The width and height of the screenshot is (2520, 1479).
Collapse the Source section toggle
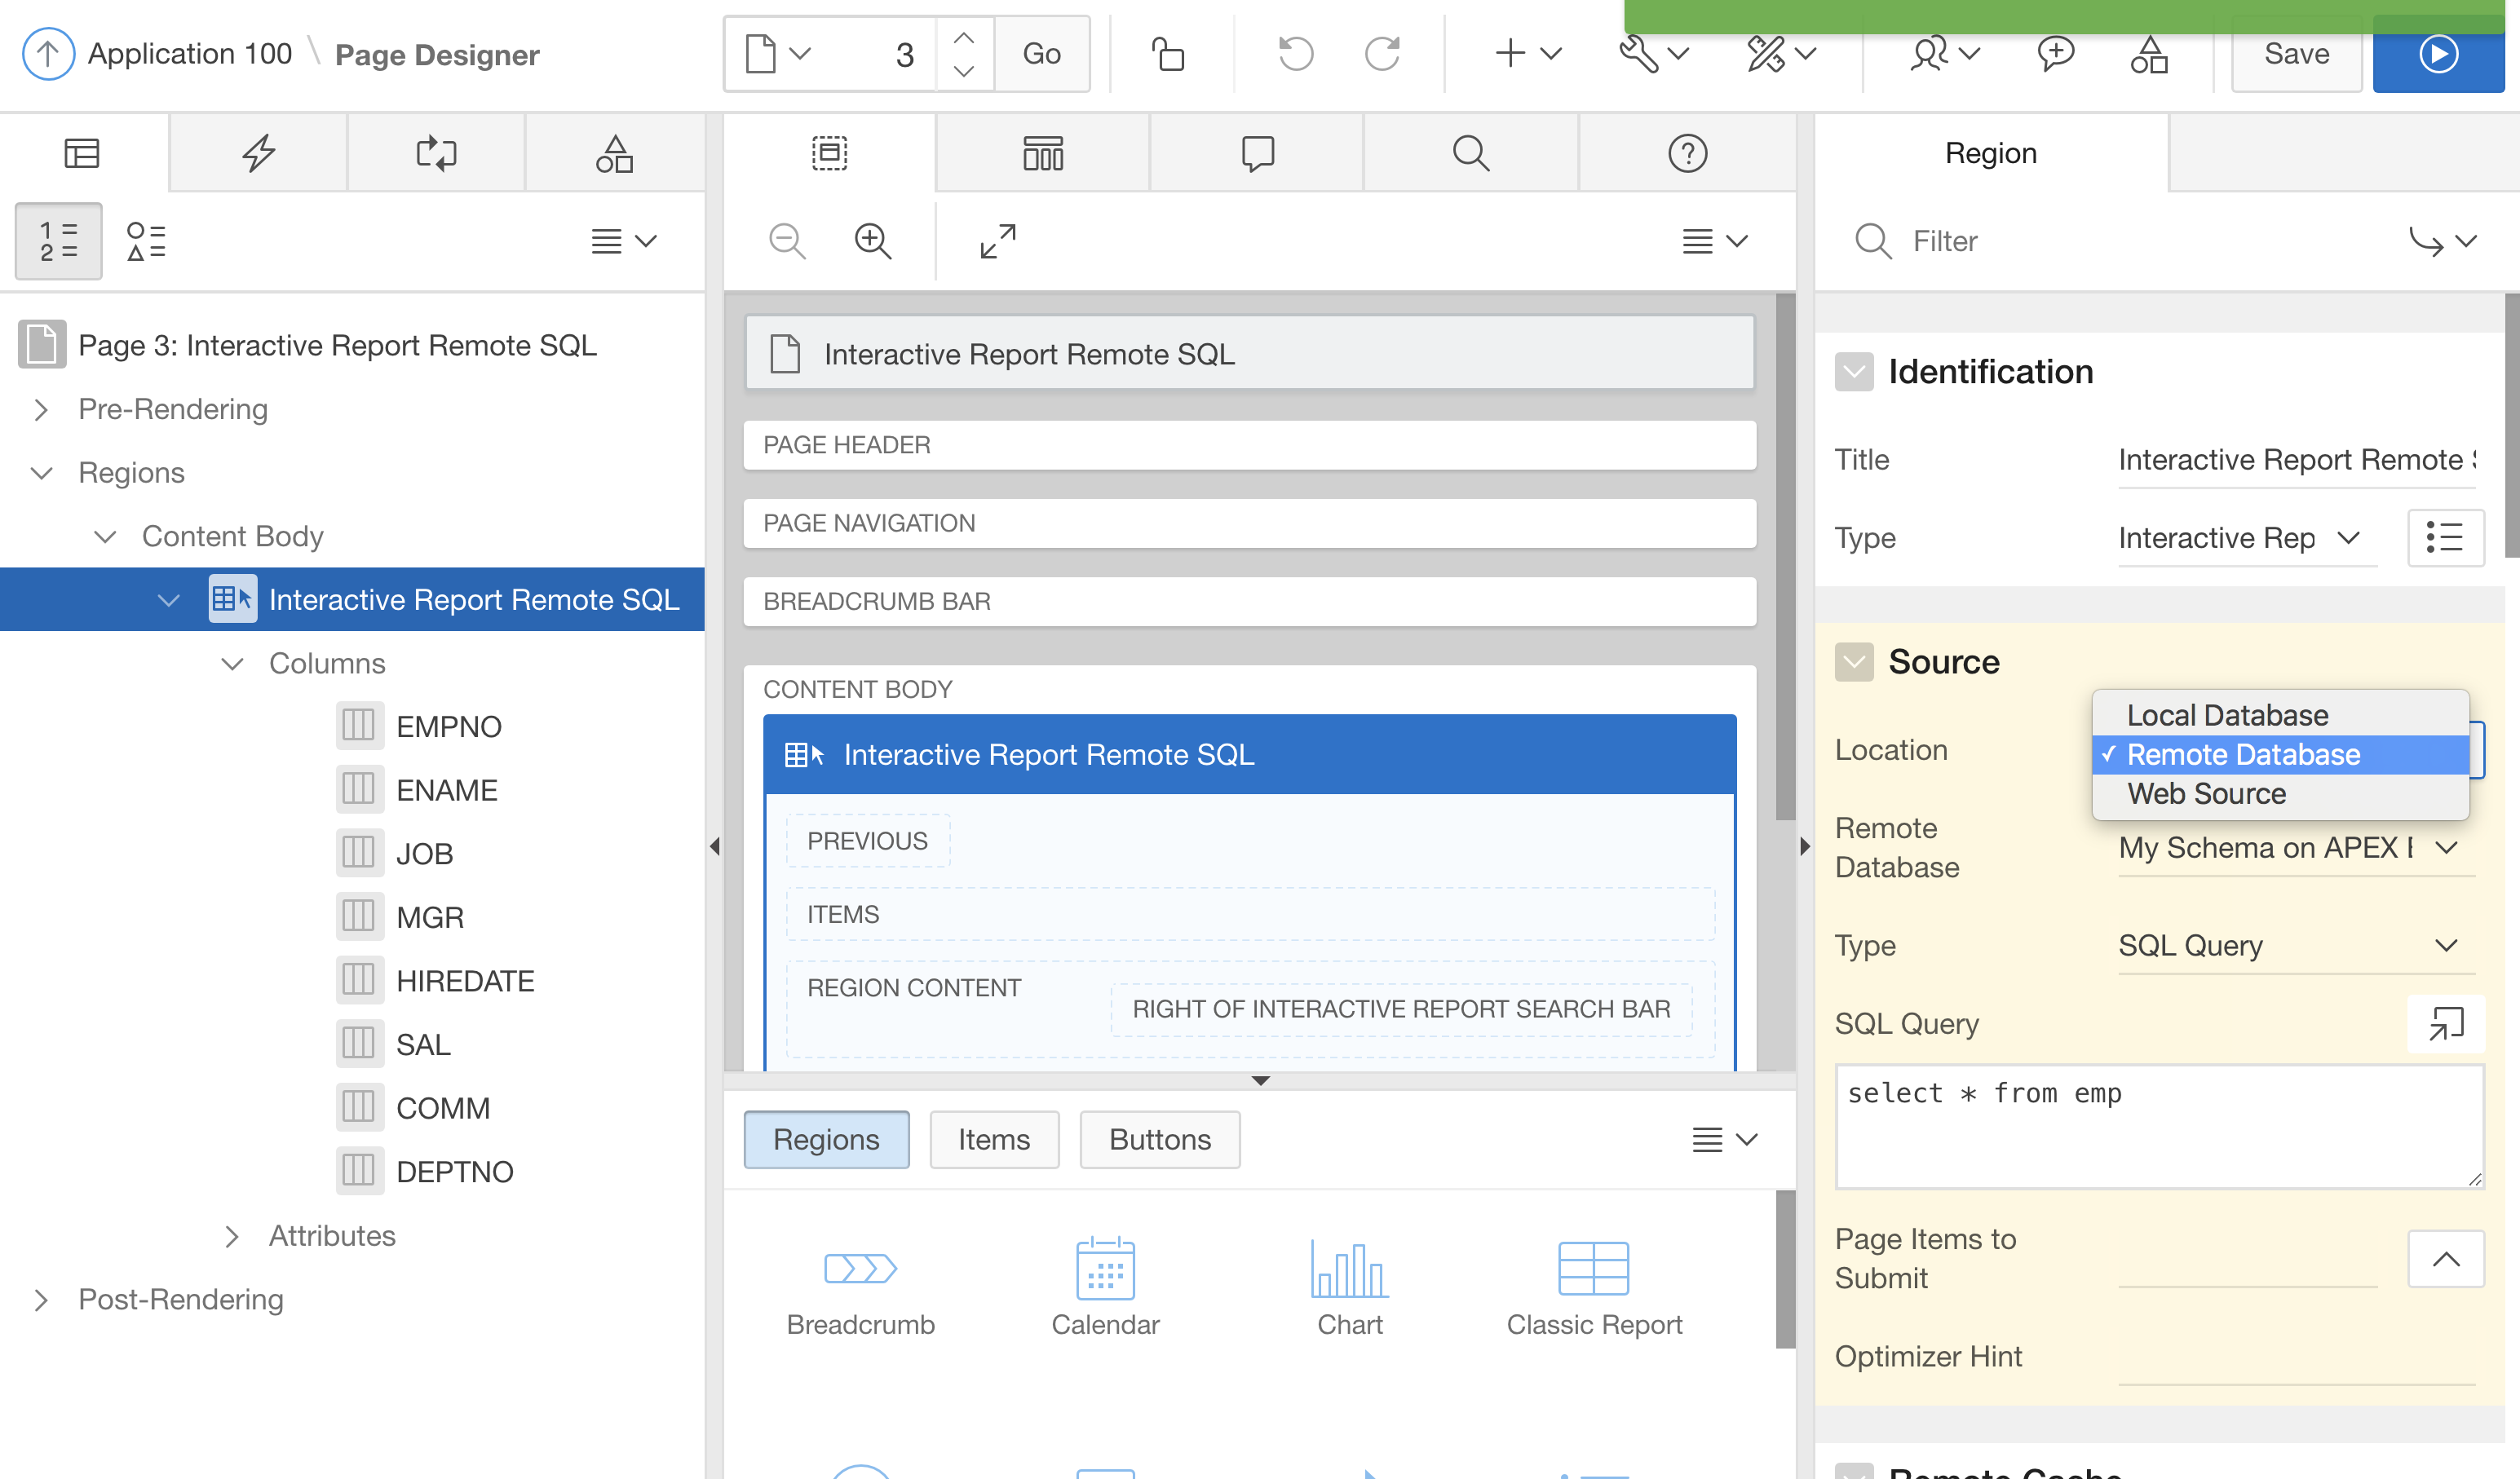coord(1854,662)
